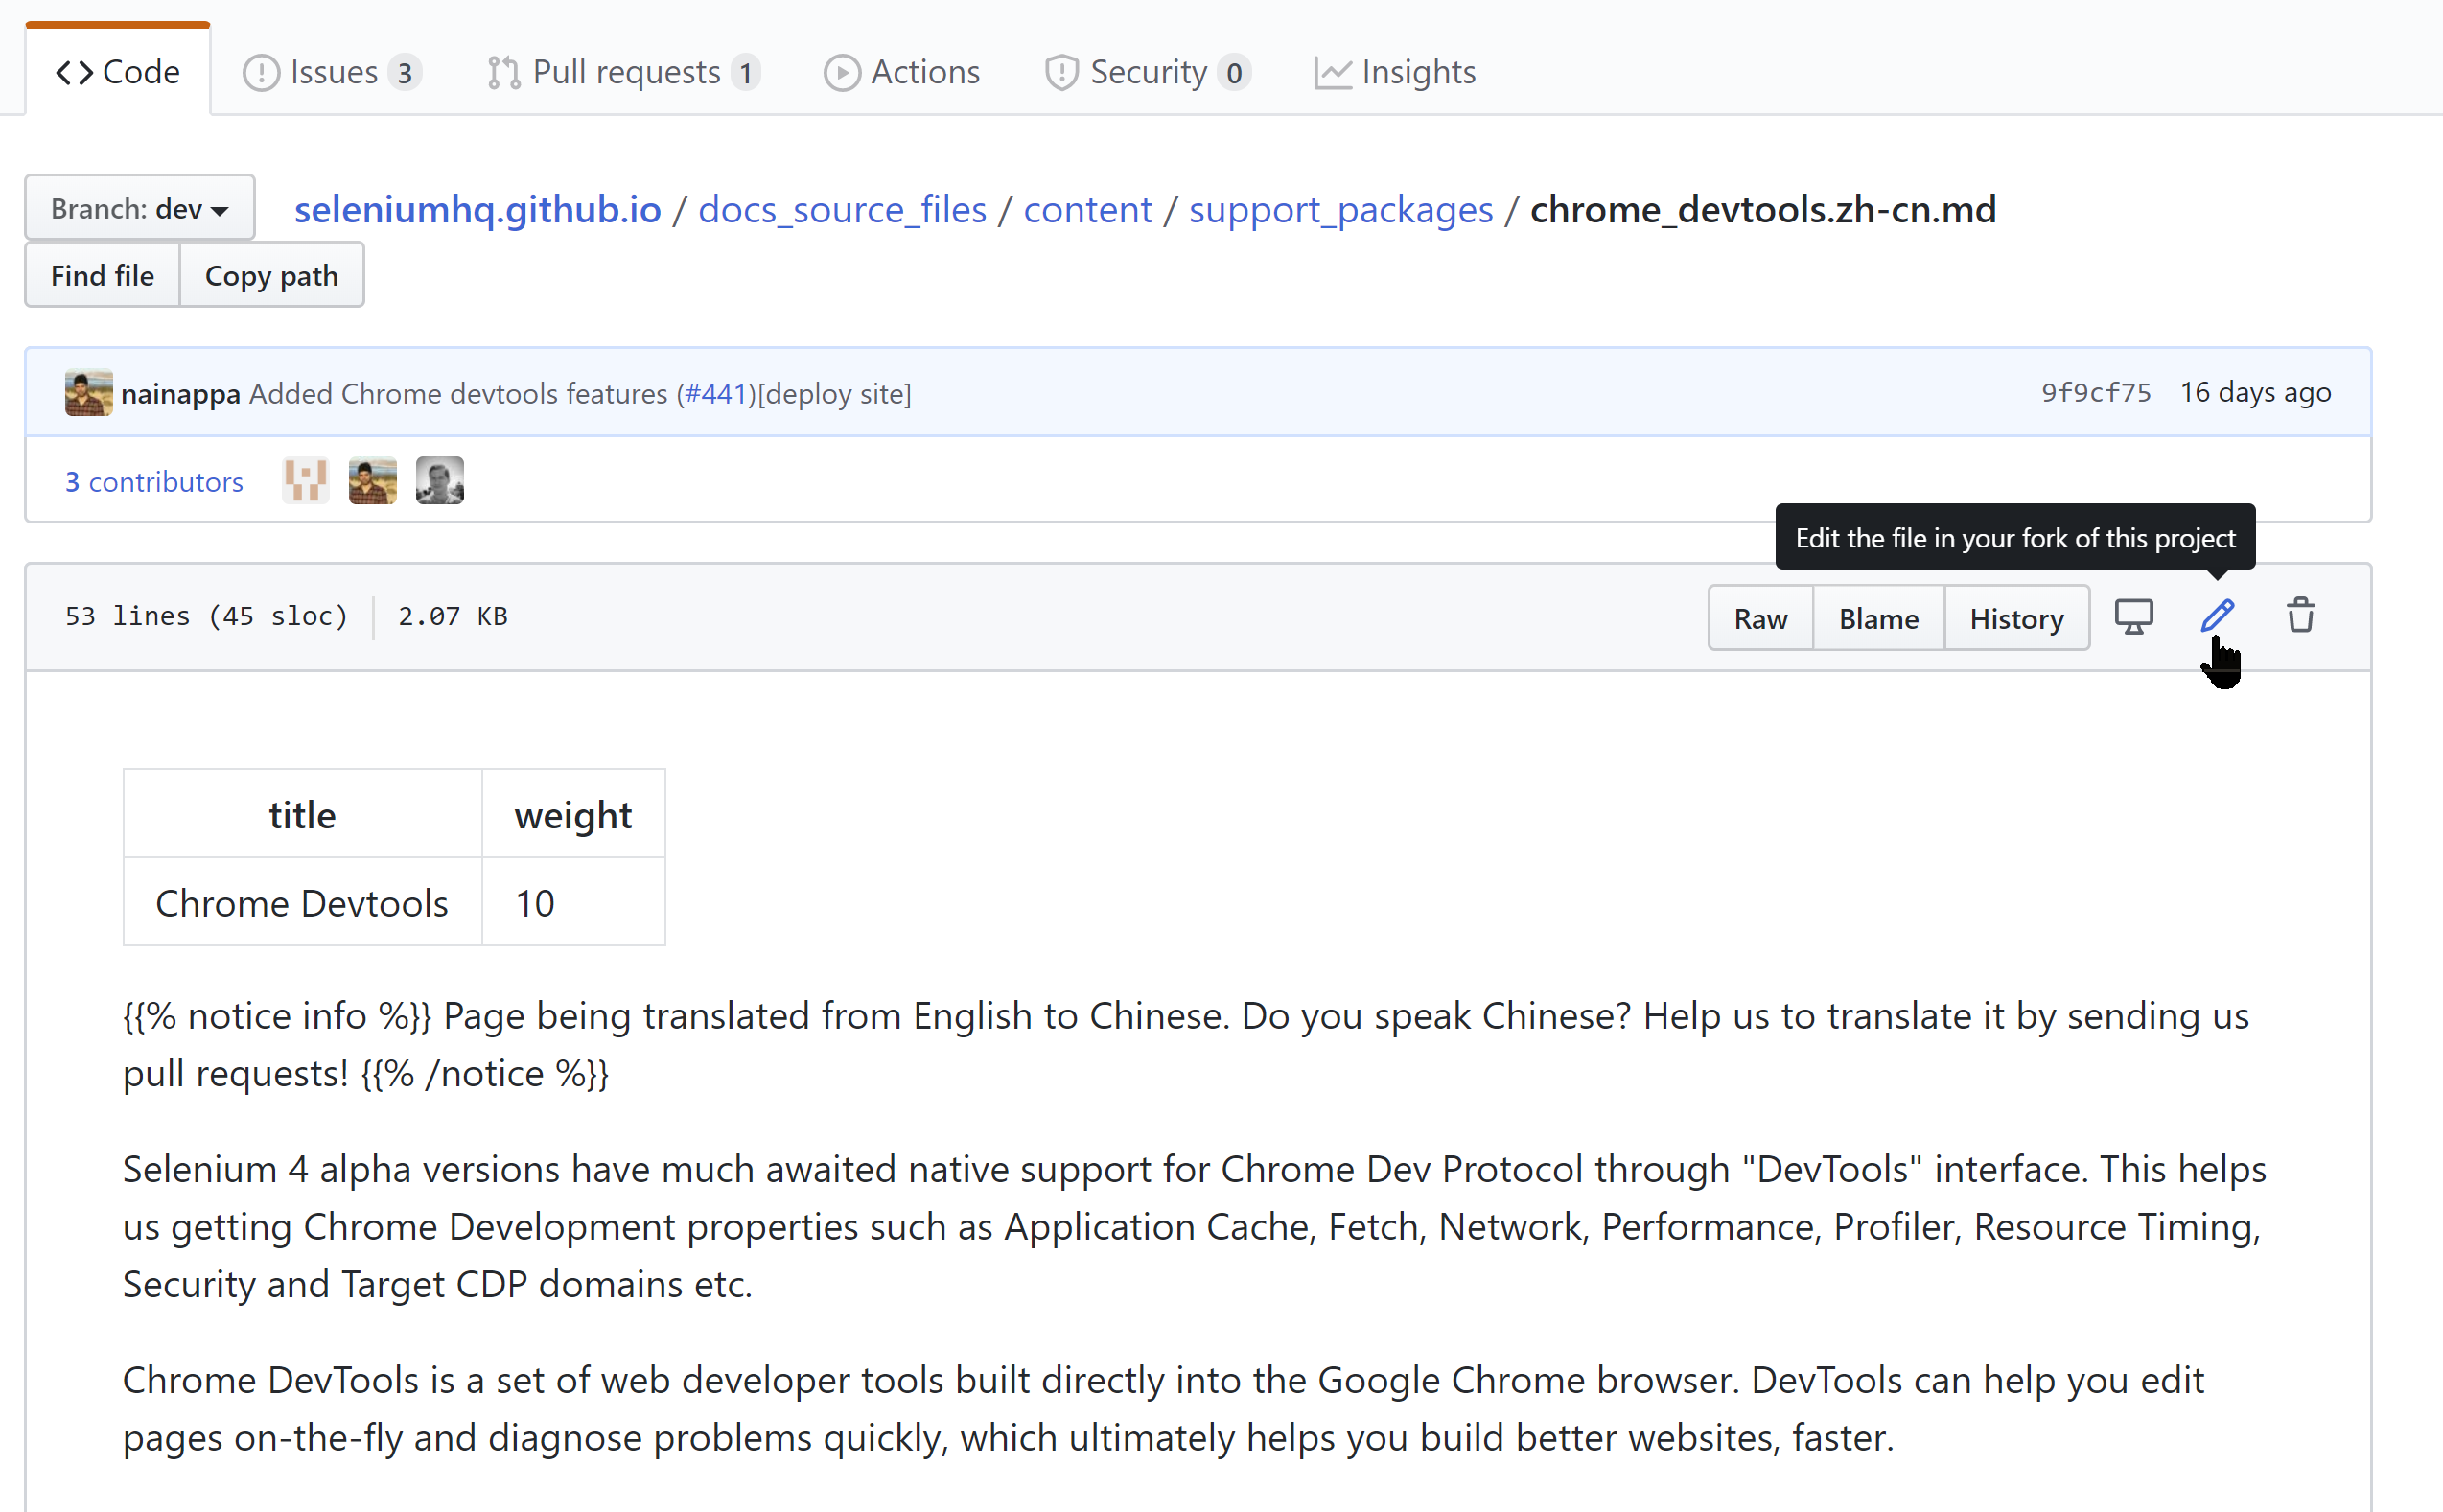View the Raw file

click(1760, 619)
